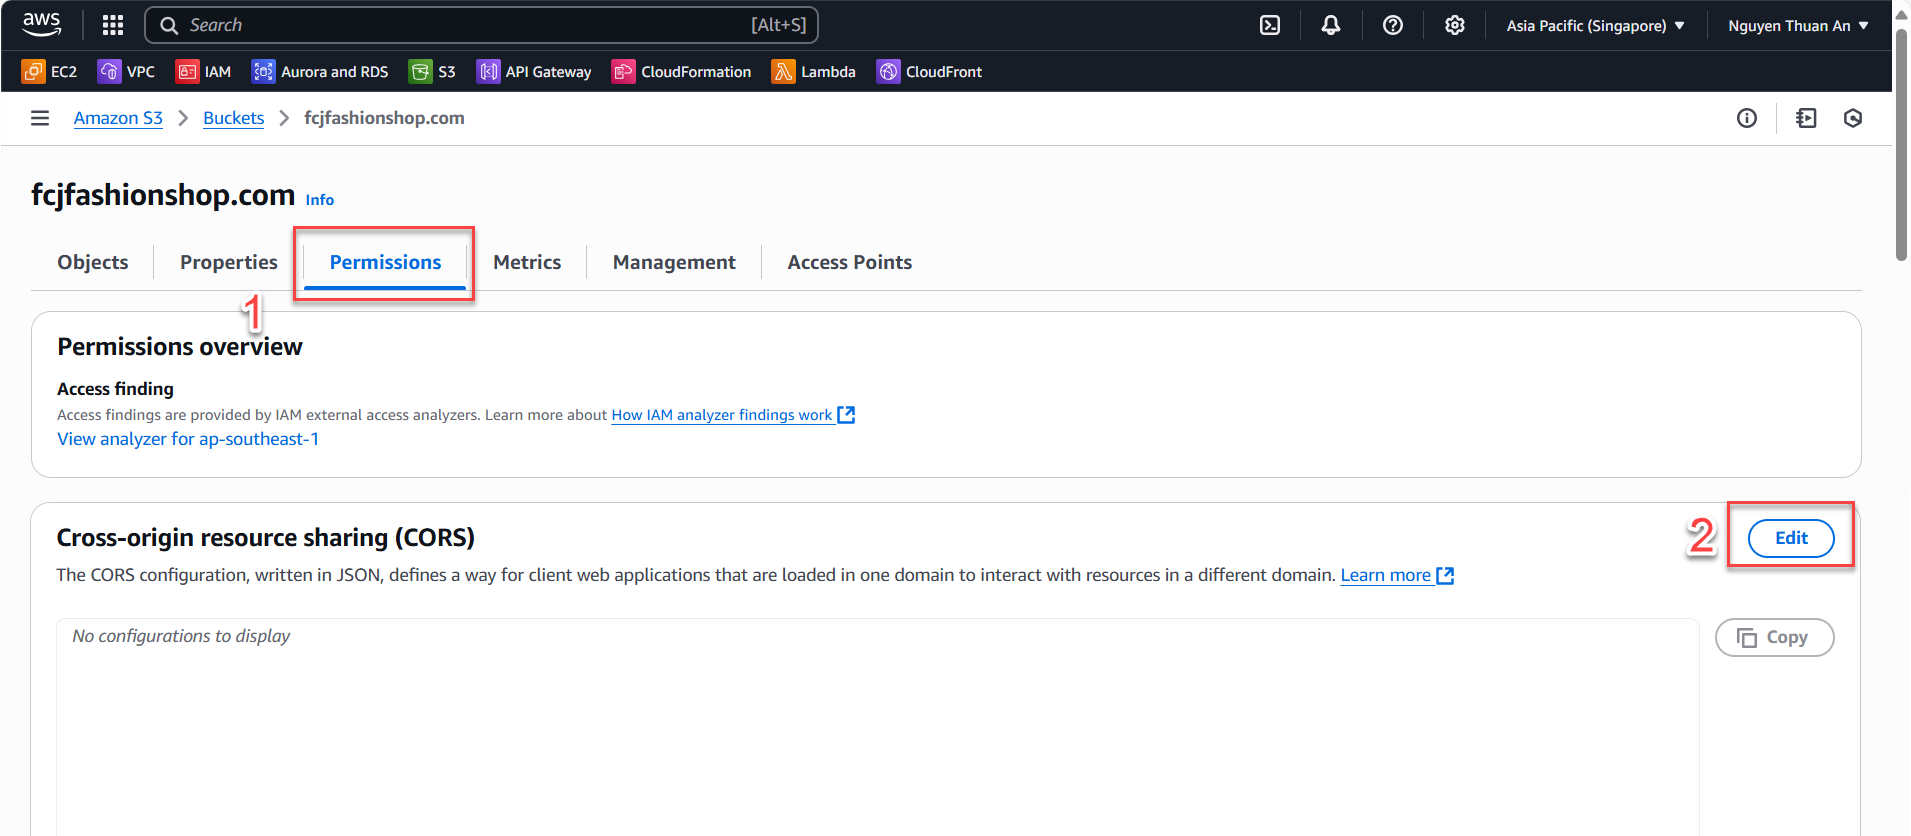Click the search bar input field

[481, 25]
